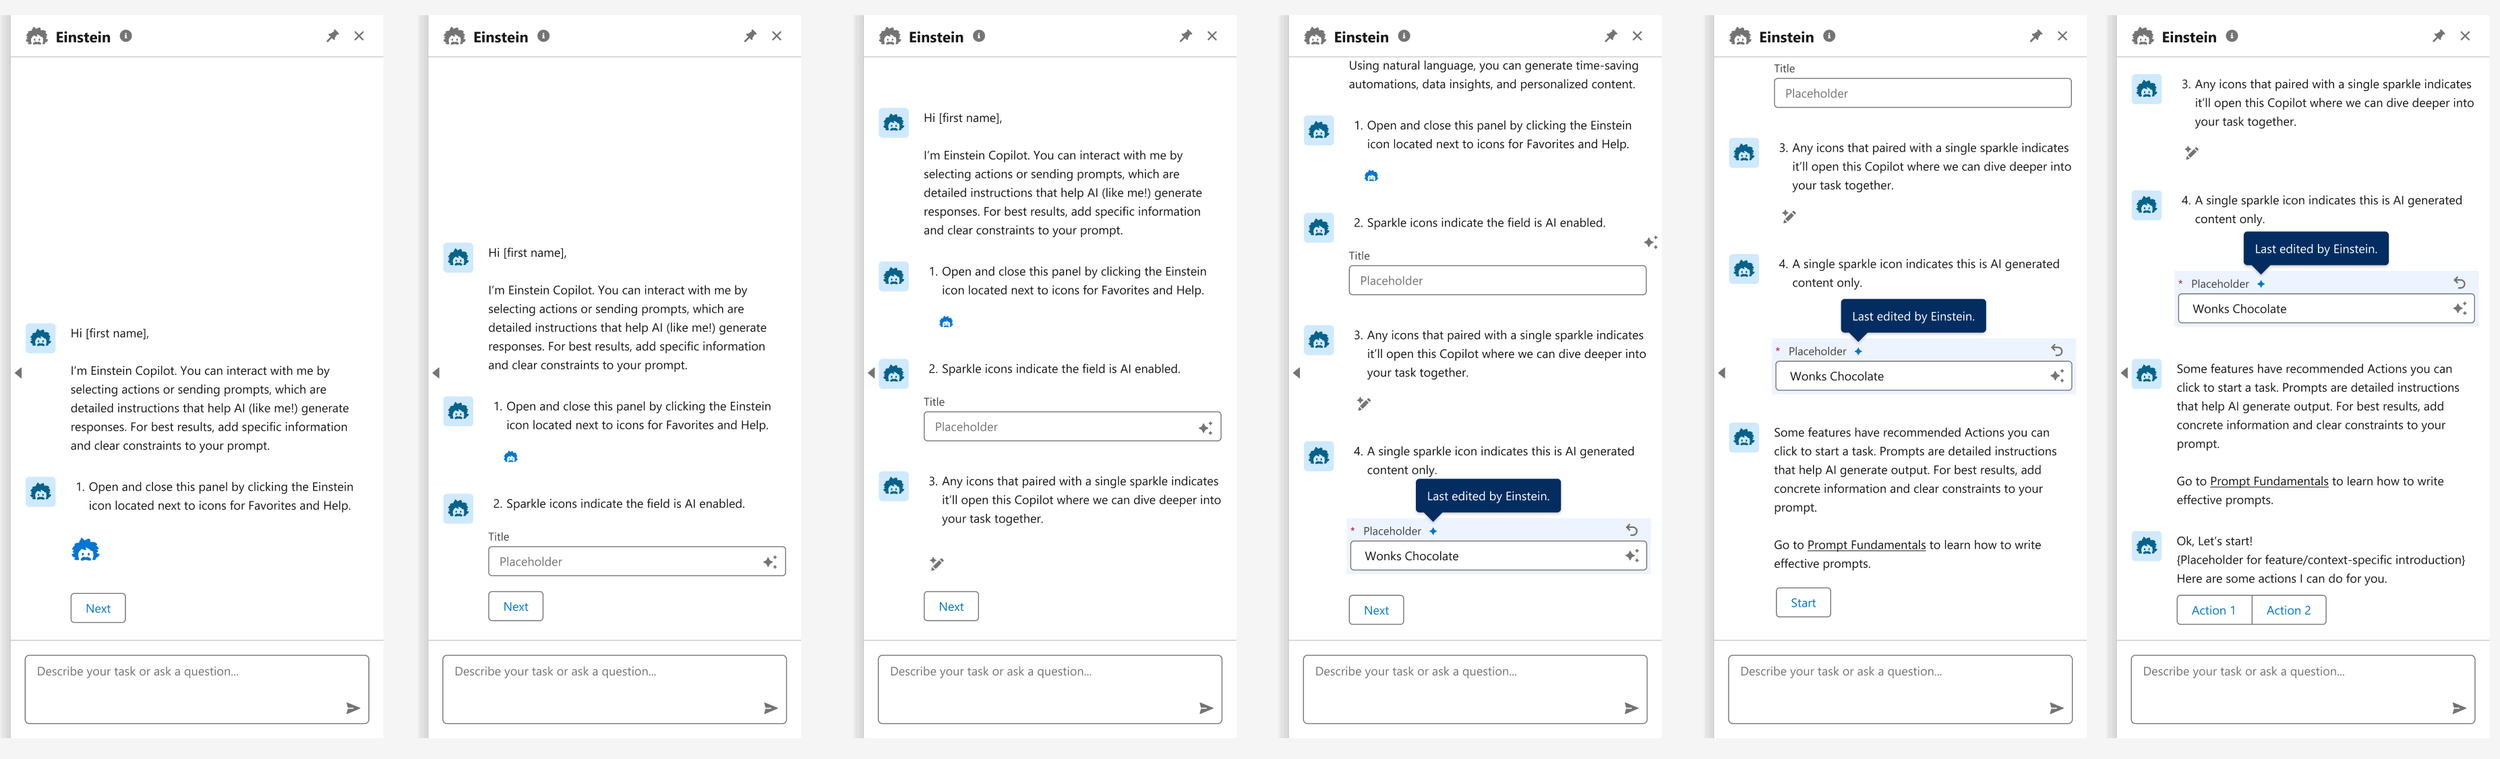The image size is (2500, 759).
Task: Click undo icon above Wonks Chocolate in Start panel
Action: click(x=2057, y=350)
